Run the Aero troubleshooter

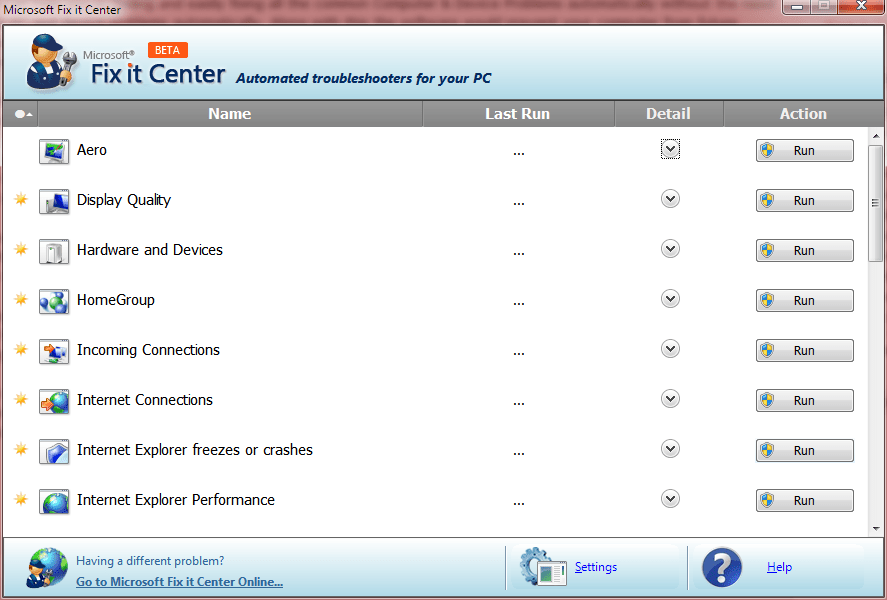click(804, 150)
